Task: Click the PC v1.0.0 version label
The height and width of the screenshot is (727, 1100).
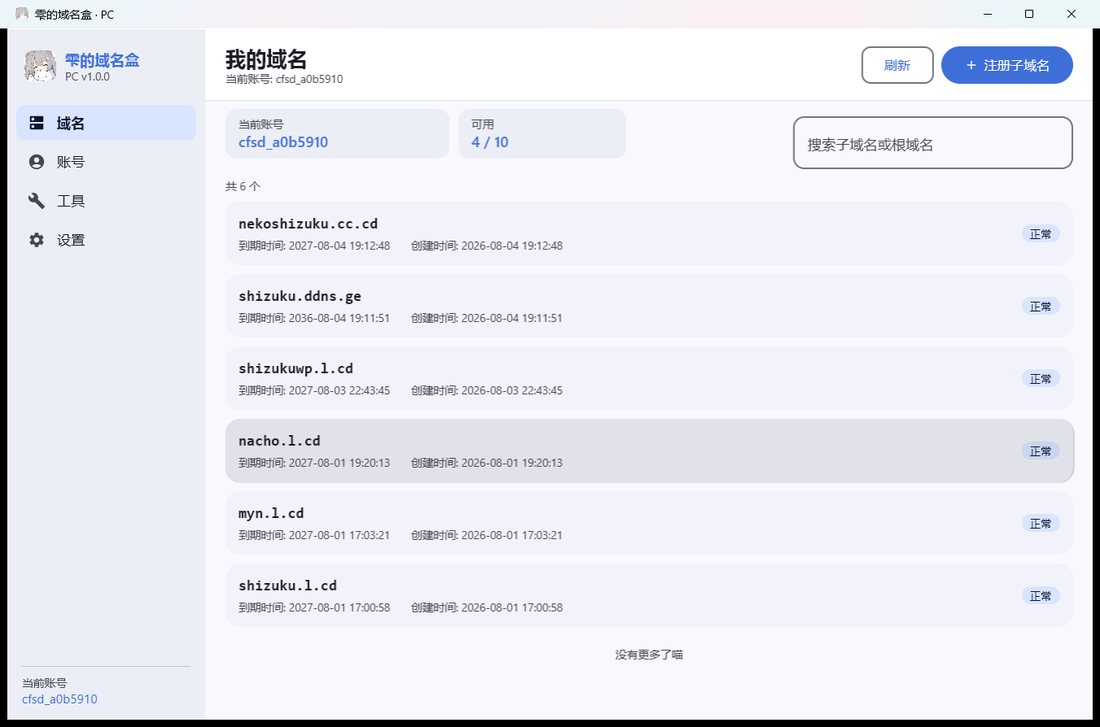Action: (88, 76)
